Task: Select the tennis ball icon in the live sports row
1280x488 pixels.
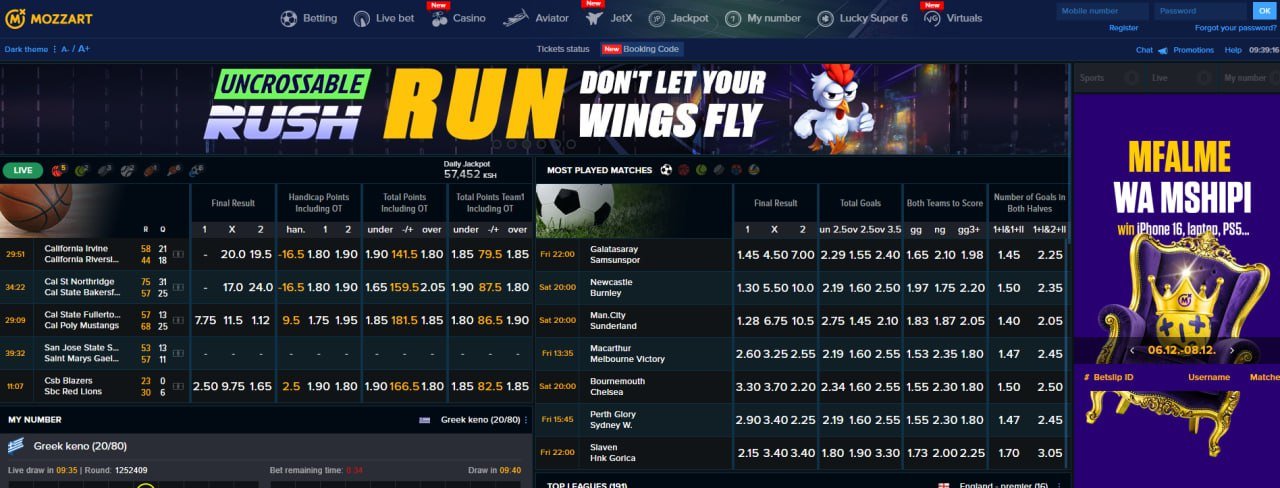Action: click(x=81, y=170)
